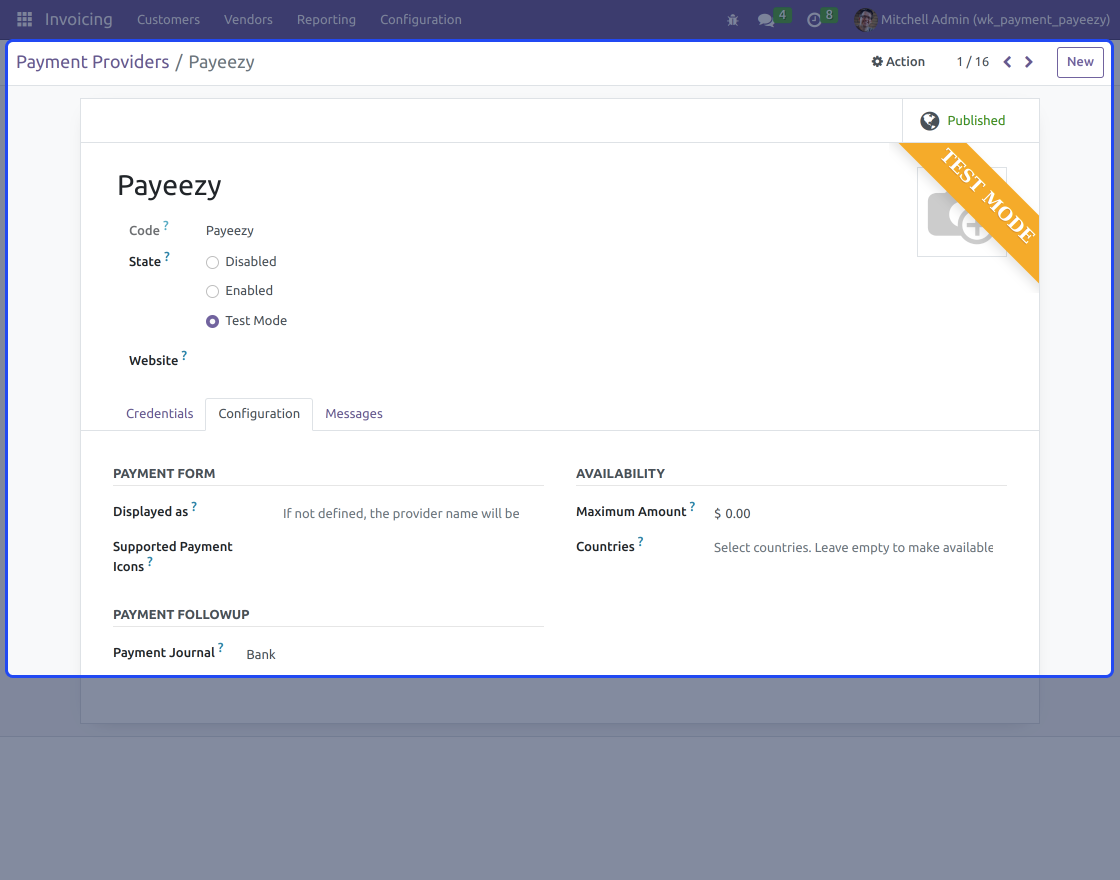Upload provider image via camera placeholder
The height and width of the screenshot is (880, 1120).
tap(961, 212)
